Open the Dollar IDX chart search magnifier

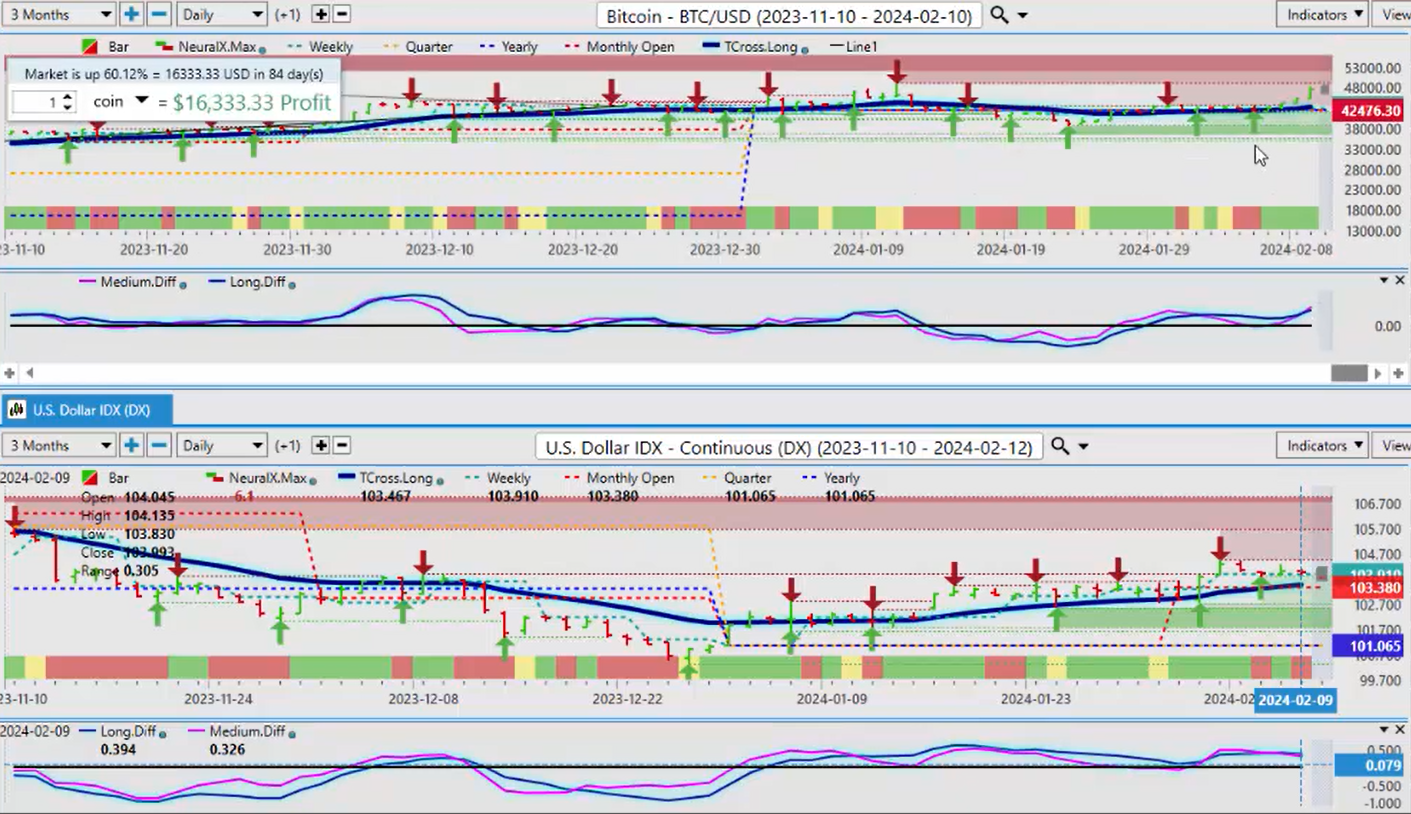[1059, 446]
